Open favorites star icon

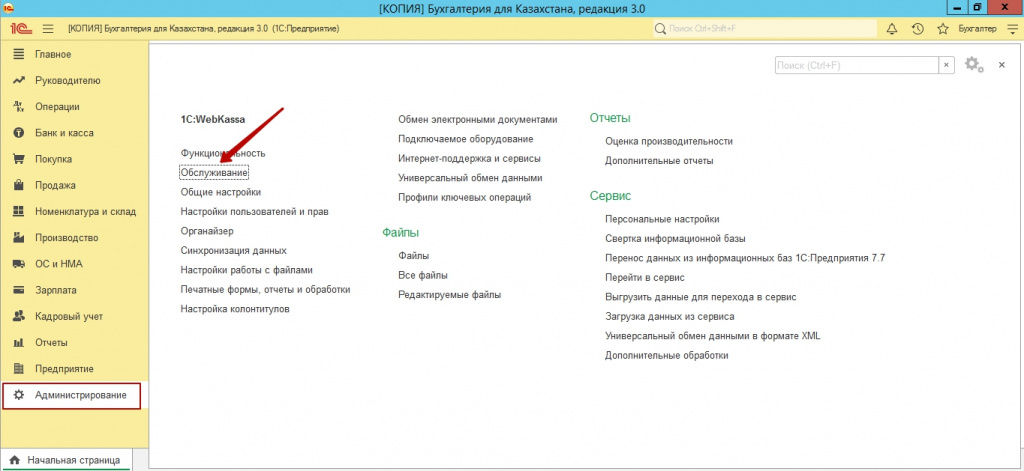click(942, 29)
